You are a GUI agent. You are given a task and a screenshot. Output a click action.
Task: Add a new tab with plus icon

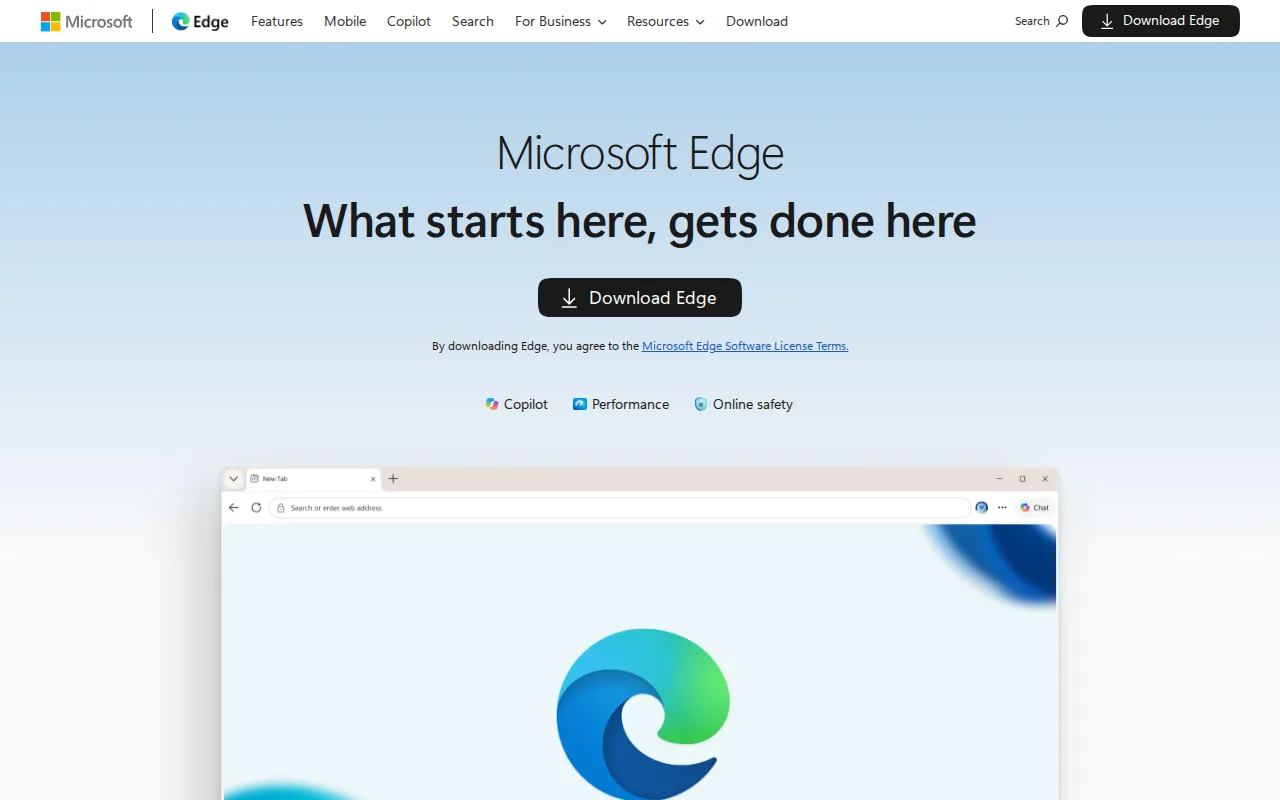coord(393,479)
